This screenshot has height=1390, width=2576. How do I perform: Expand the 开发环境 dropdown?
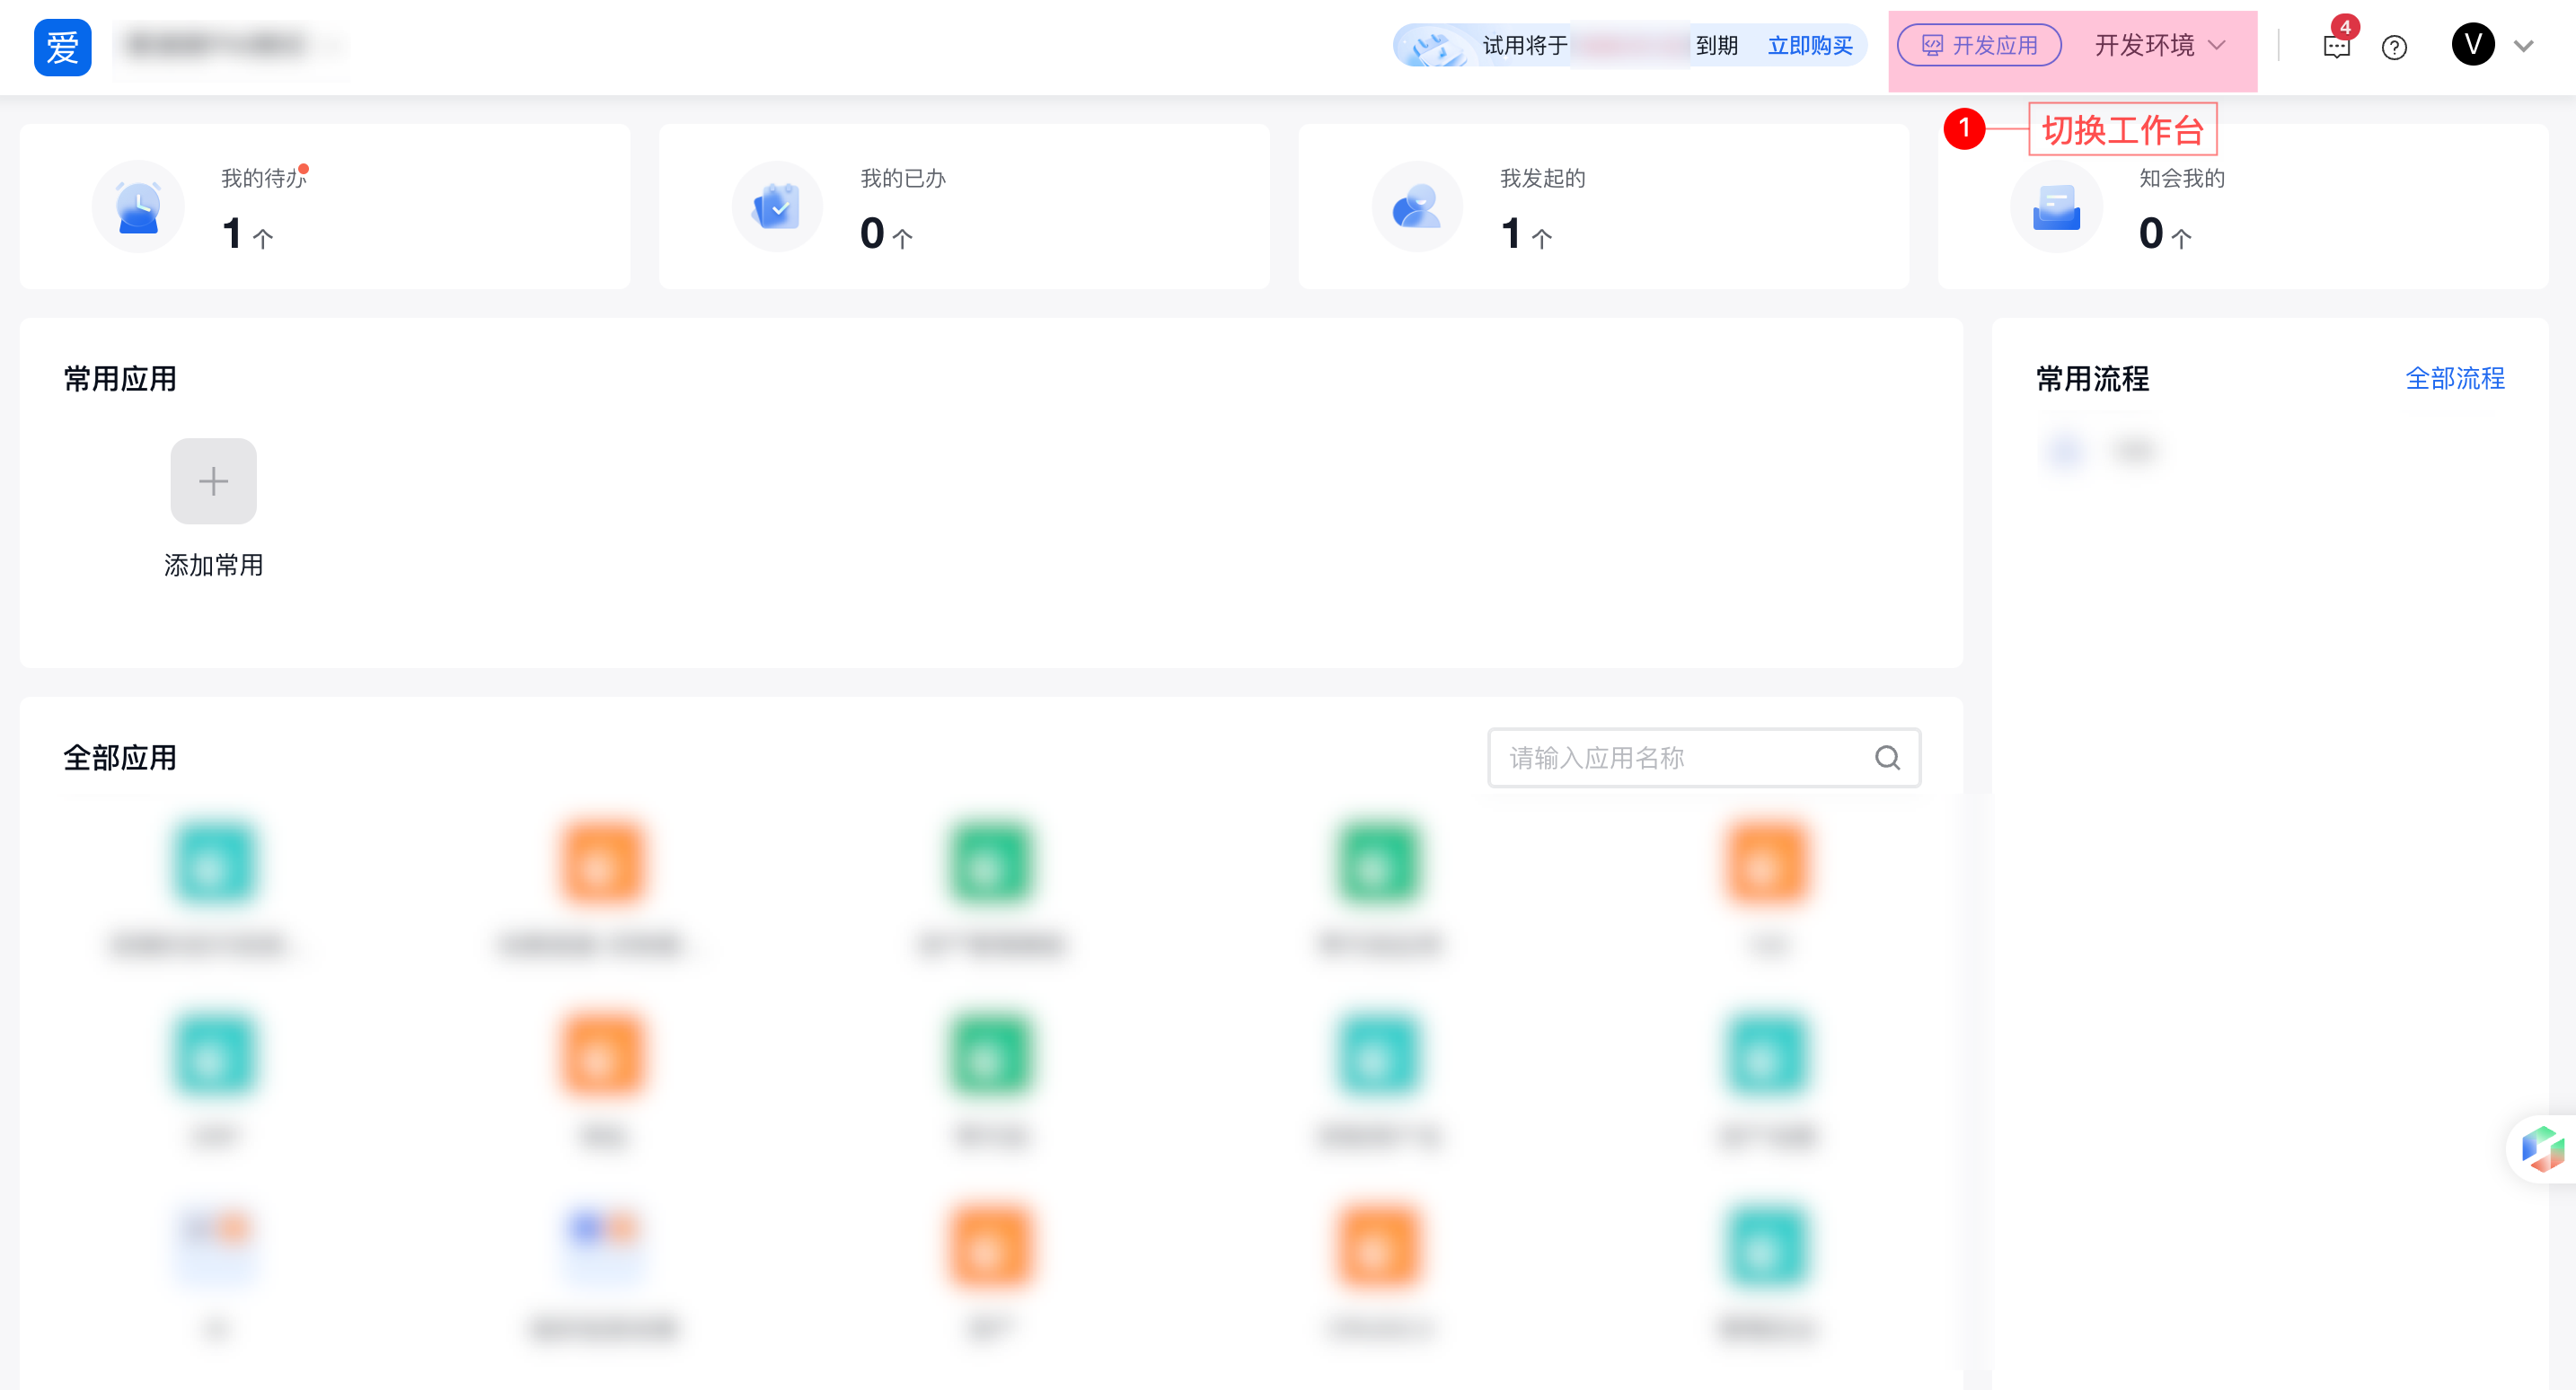click(x=2159, y=45)
